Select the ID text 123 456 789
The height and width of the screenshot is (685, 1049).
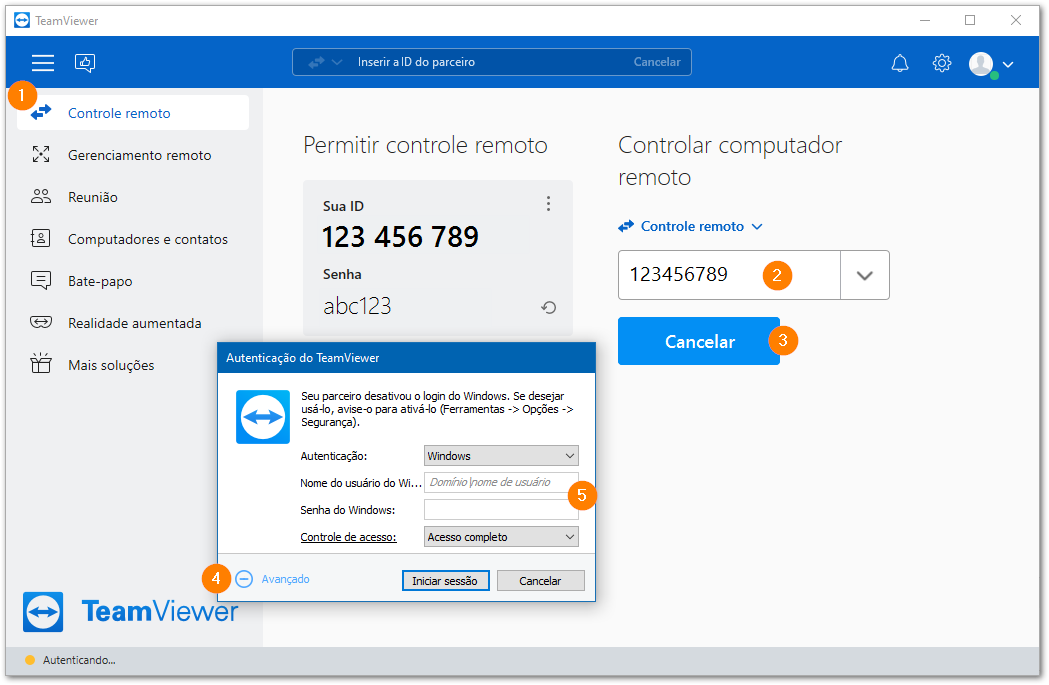click(400, 237)
